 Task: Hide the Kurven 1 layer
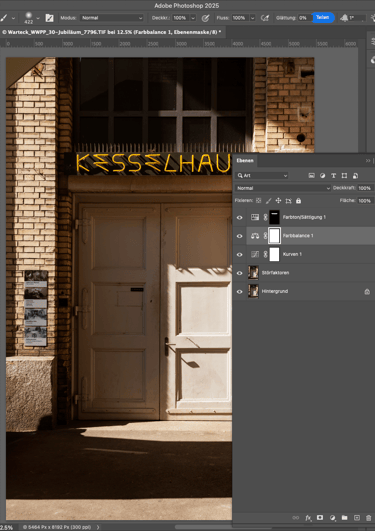(x=239, y=254)
